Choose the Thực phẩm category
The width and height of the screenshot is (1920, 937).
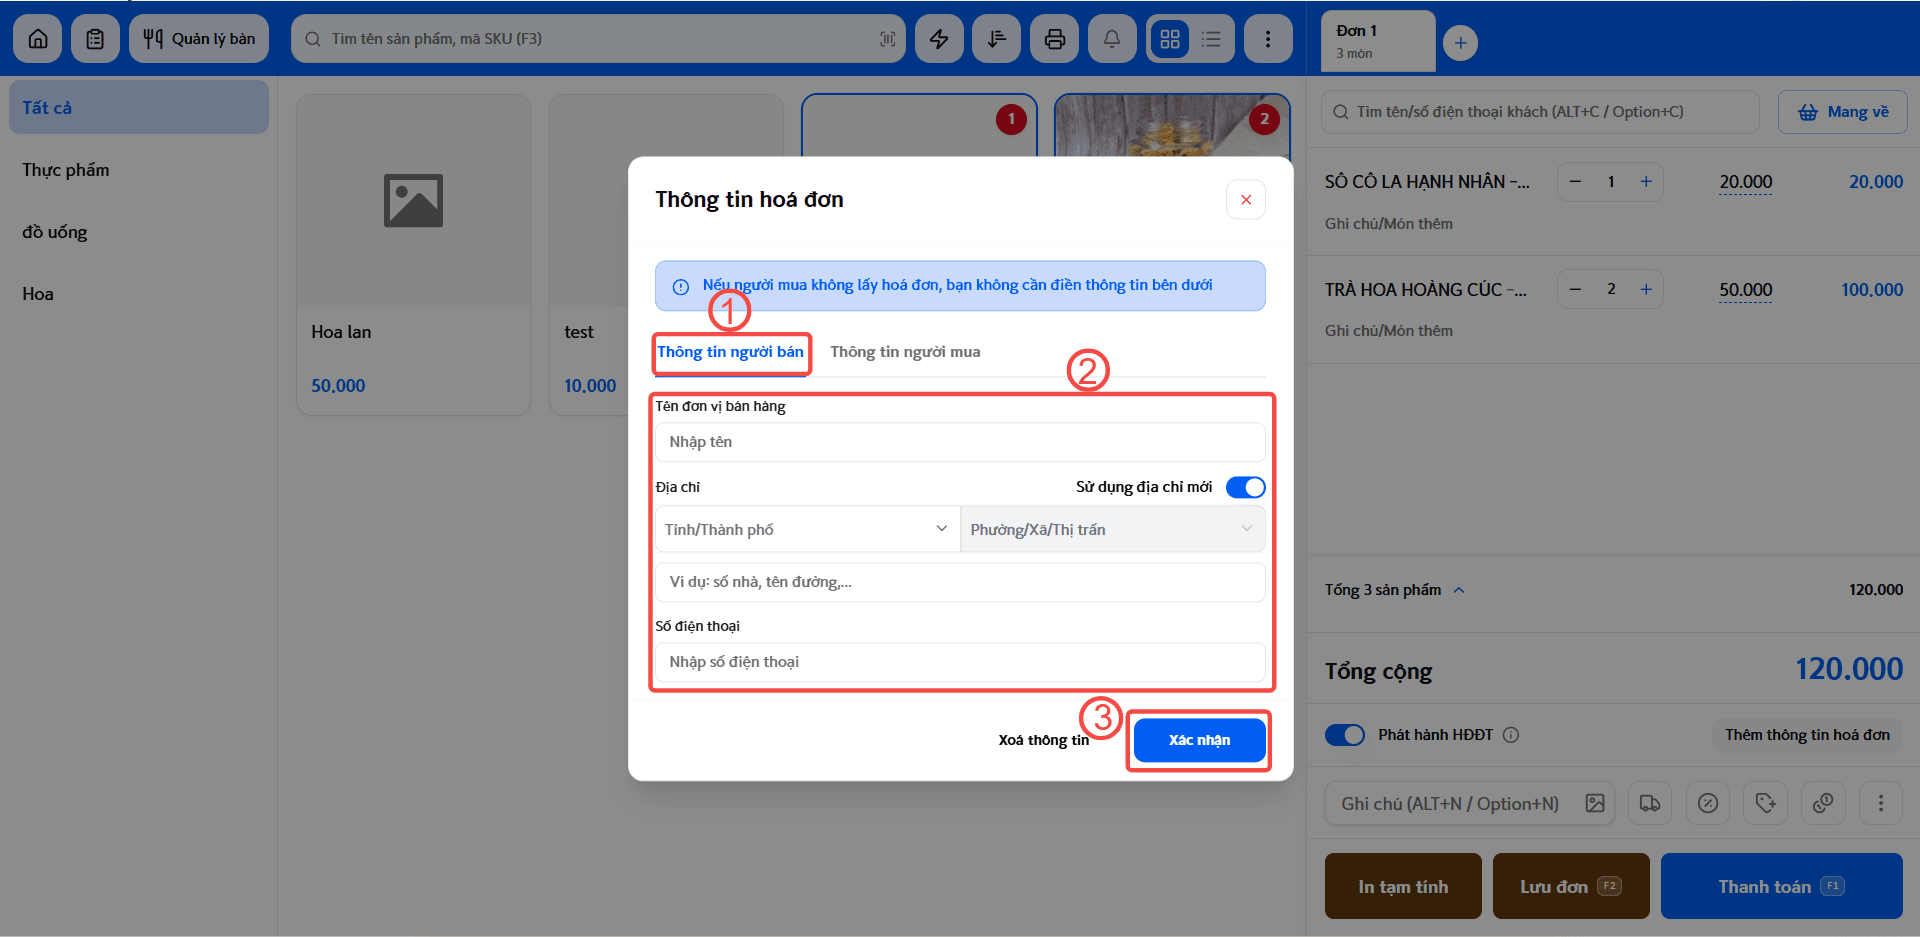[x=139, y=170]
